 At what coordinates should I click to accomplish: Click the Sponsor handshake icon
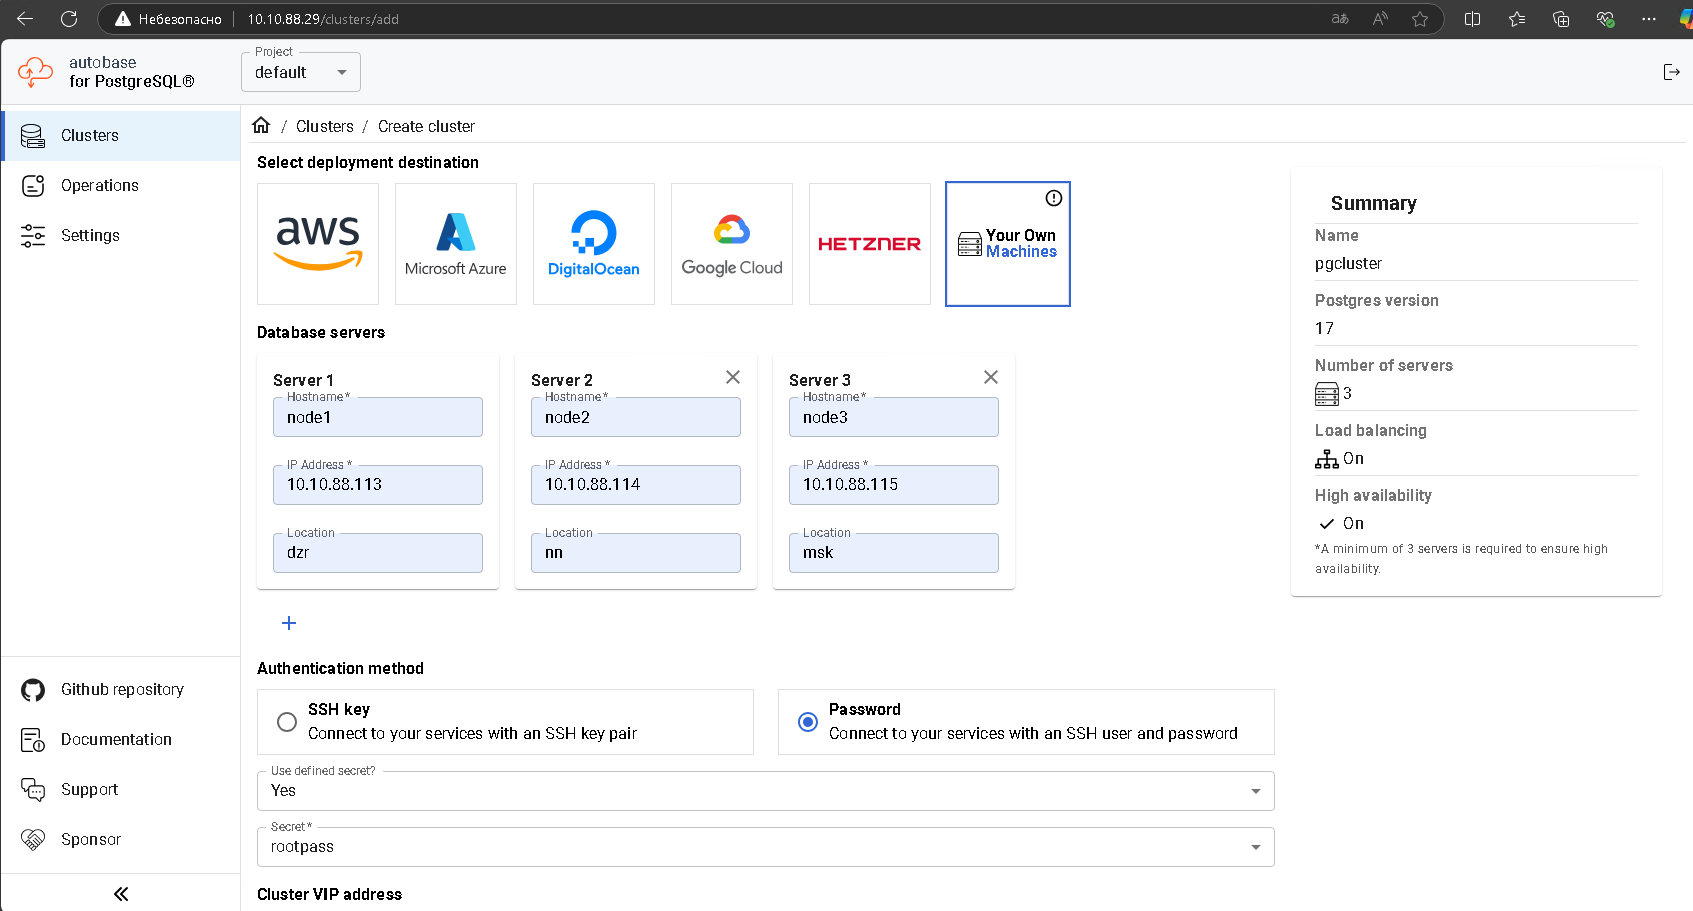pyautogui.click(x=33, y=840)
